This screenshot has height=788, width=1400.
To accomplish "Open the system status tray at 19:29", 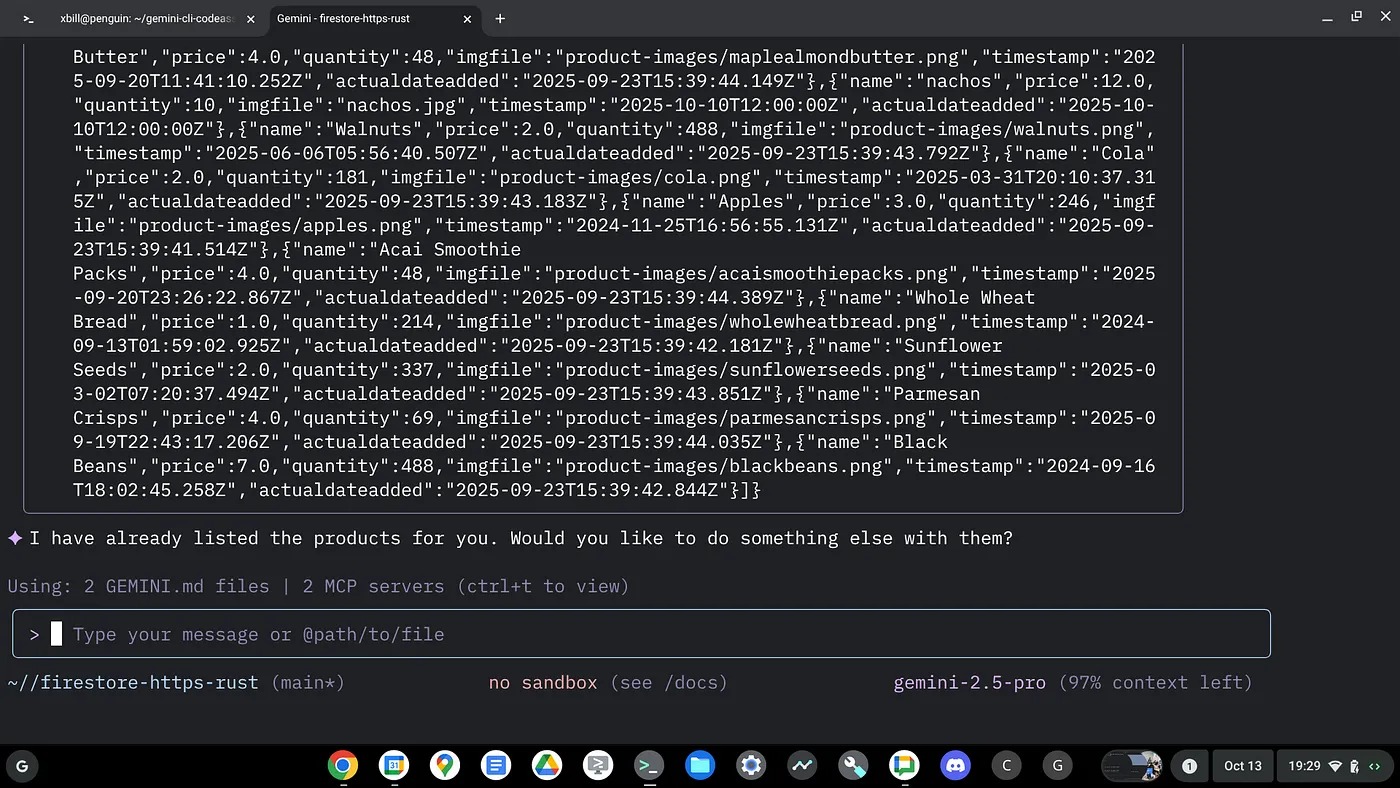I will (1332, 766).
